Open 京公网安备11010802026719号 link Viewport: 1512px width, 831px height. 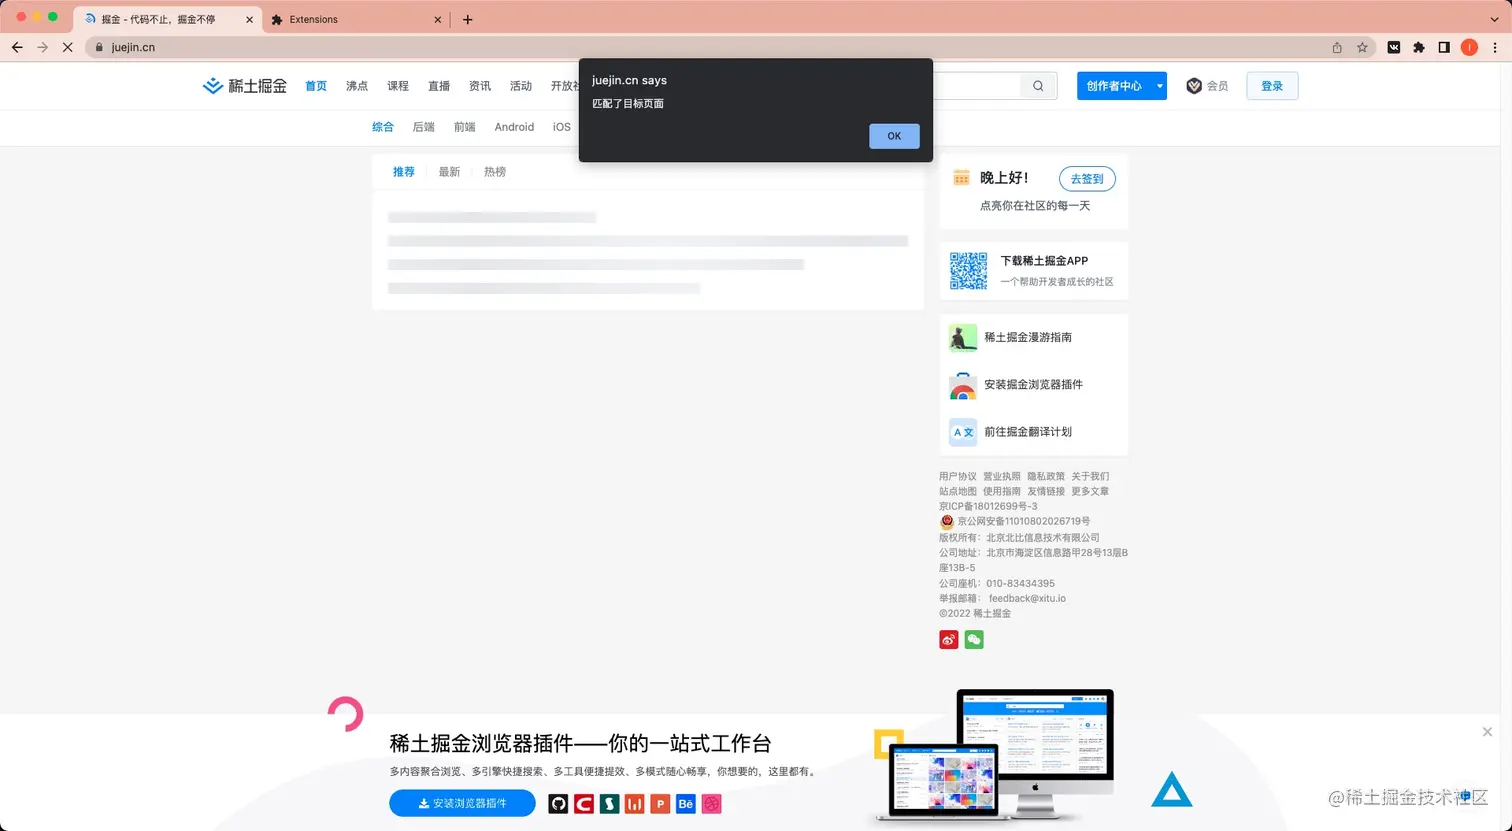pos(1024,522)
